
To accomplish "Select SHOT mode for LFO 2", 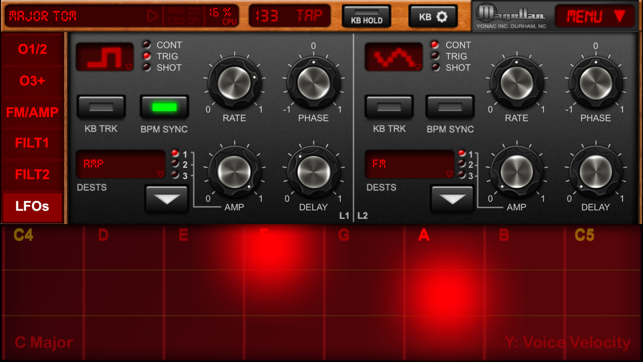I will [435, 67].
